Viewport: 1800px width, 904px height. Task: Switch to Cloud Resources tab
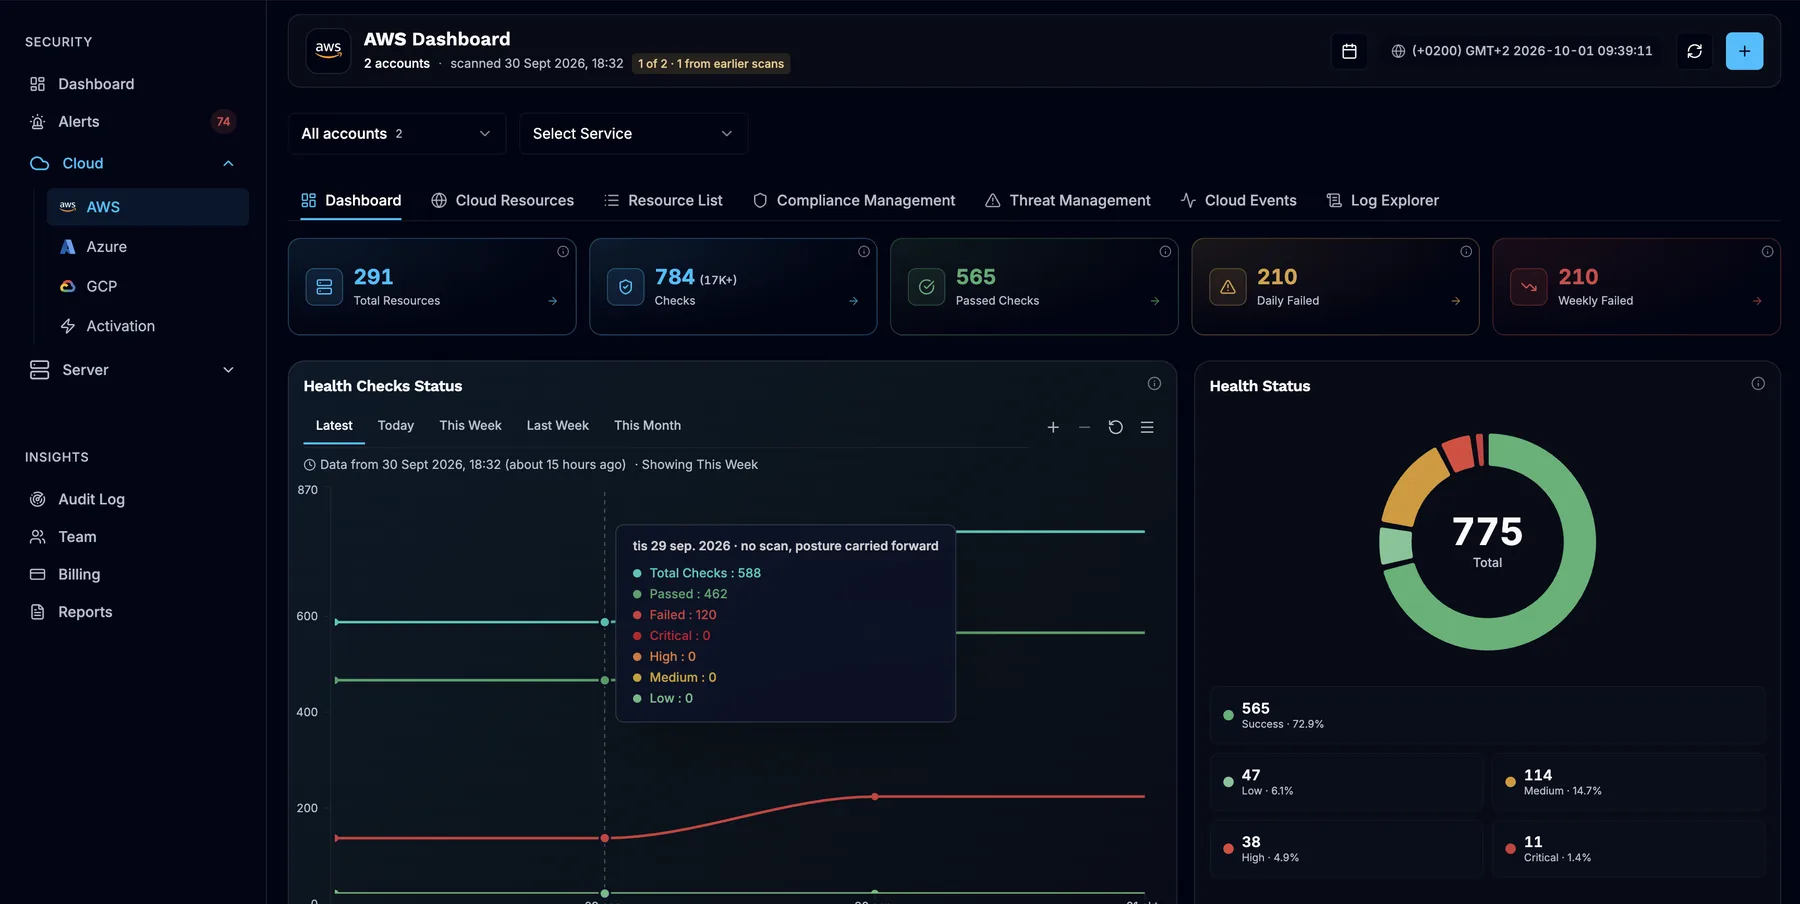502,201
